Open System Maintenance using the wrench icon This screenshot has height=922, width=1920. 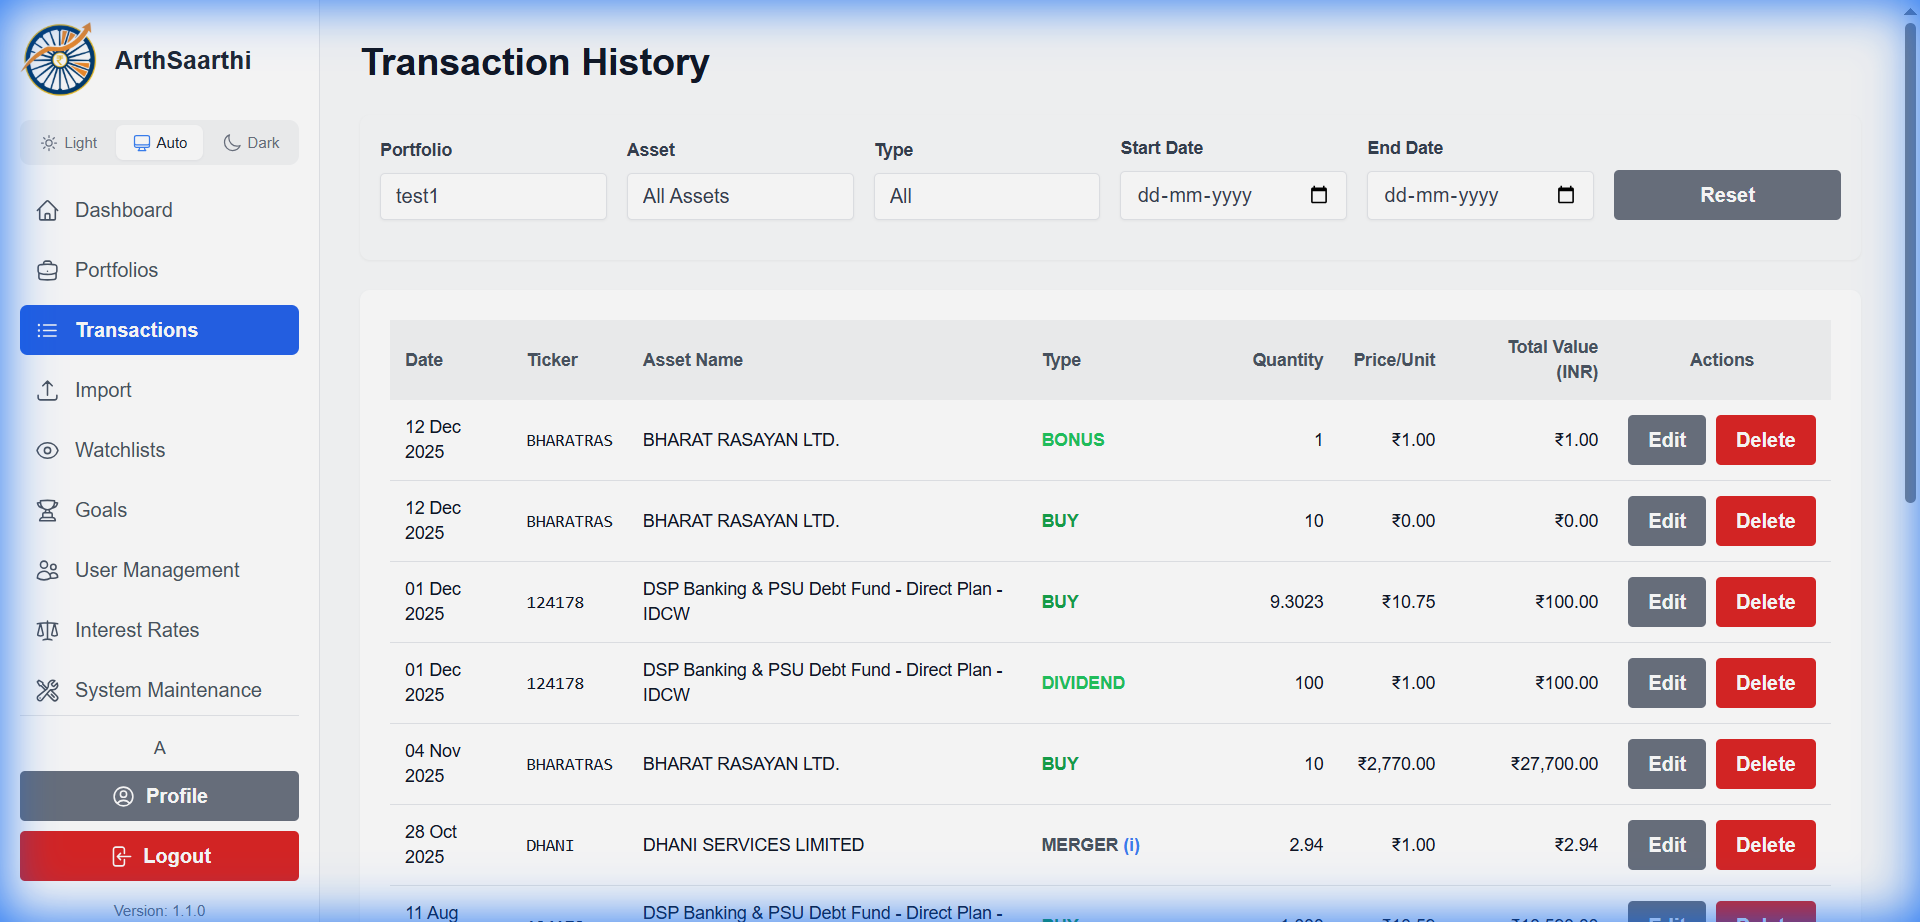(48, 690)
